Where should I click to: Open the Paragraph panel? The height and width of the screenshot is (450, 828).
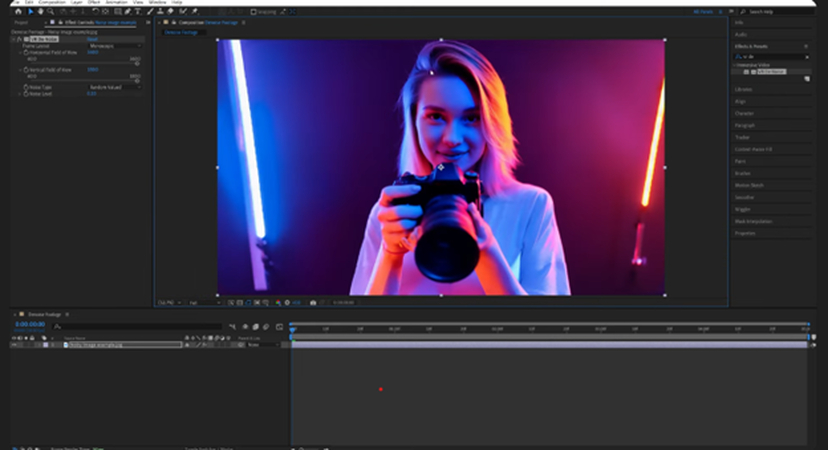click(x=745, y=126)
